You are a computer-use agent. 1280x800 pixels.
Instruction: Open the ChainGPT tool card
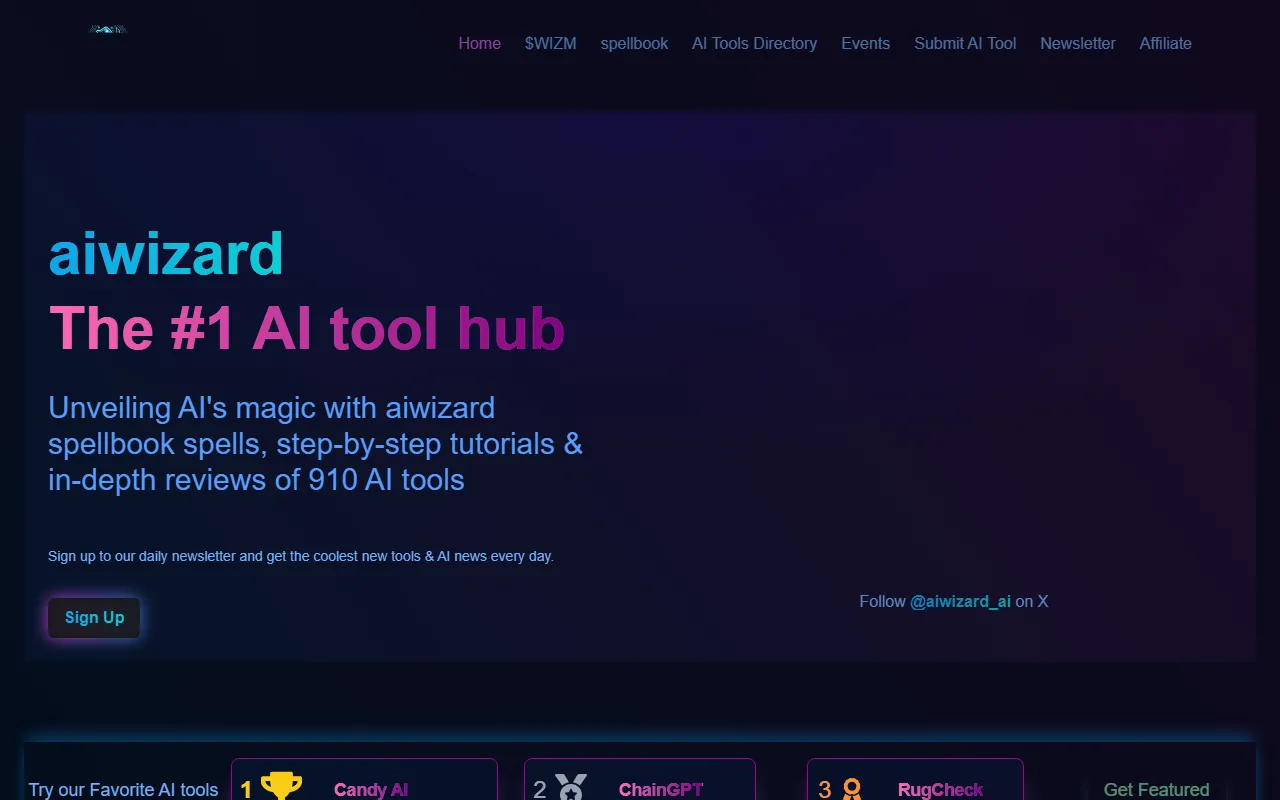640,779
